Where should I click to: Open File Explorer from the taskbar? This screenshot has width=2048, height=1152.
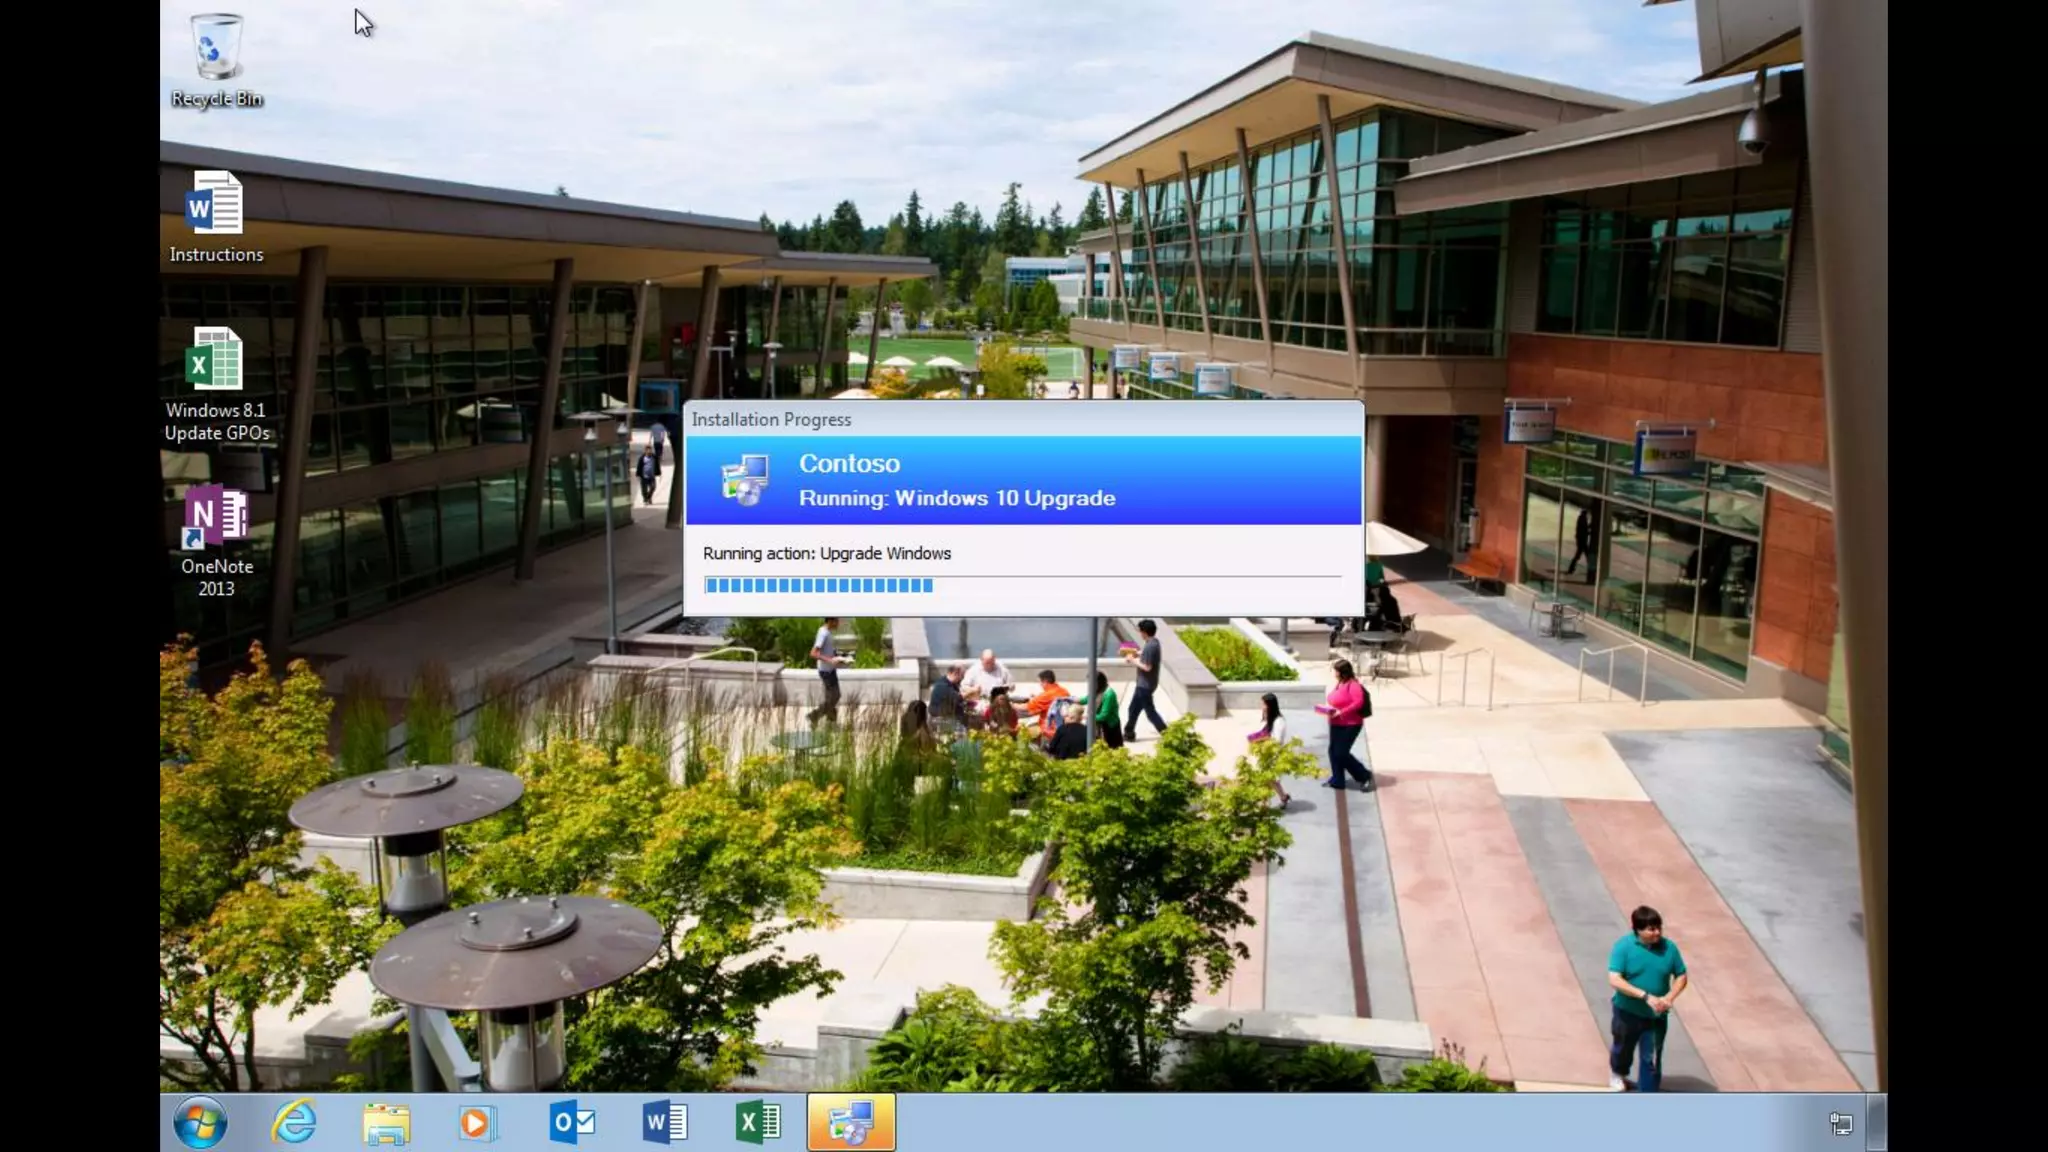point(386,1123)
